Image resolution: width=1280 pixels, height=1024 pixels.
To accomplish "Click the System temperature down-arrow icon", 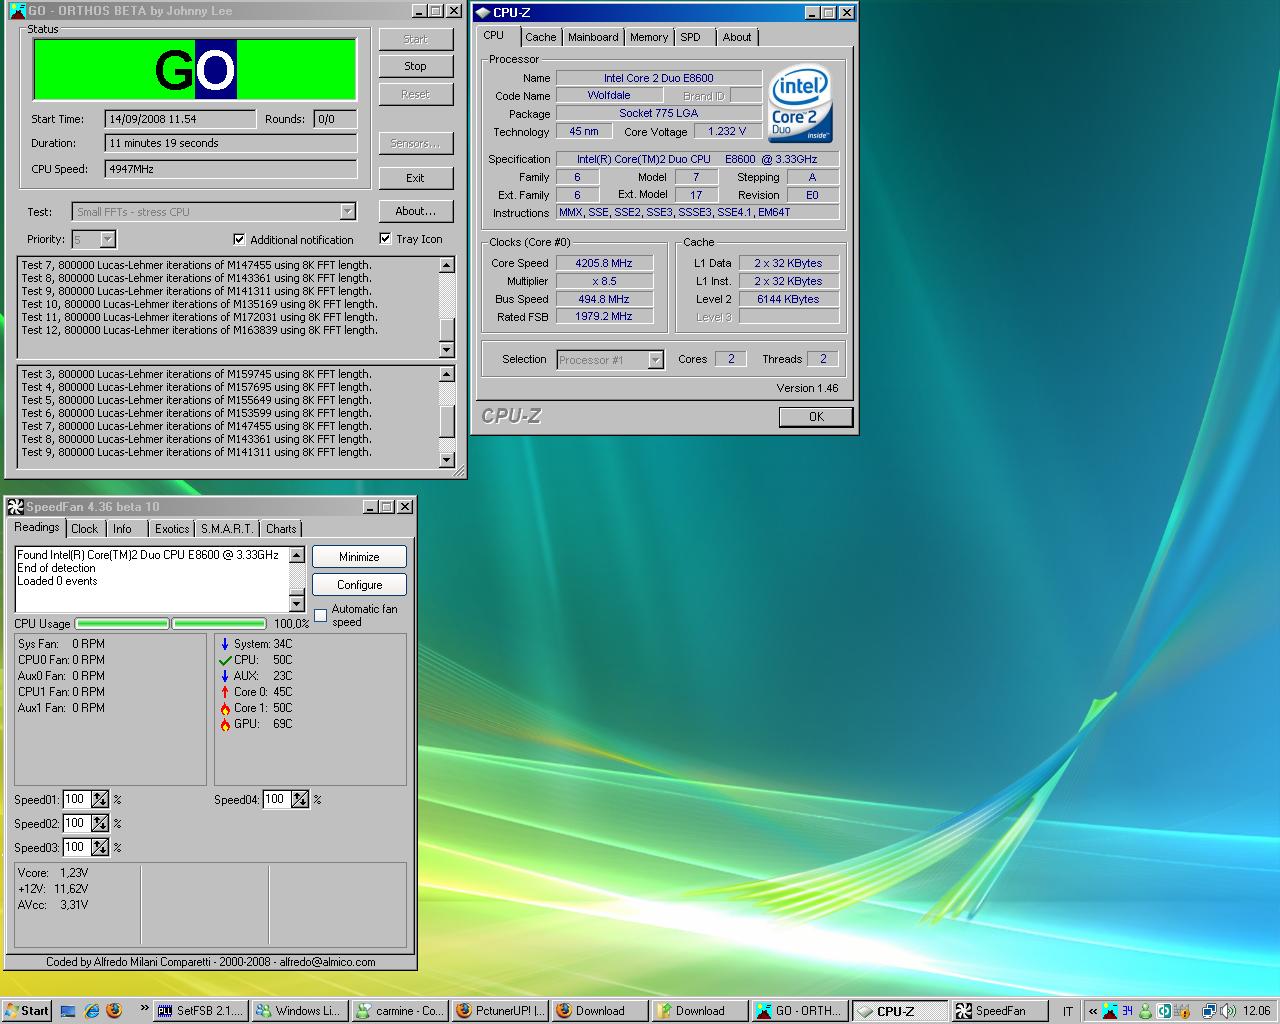I will [x=225, y=644].
